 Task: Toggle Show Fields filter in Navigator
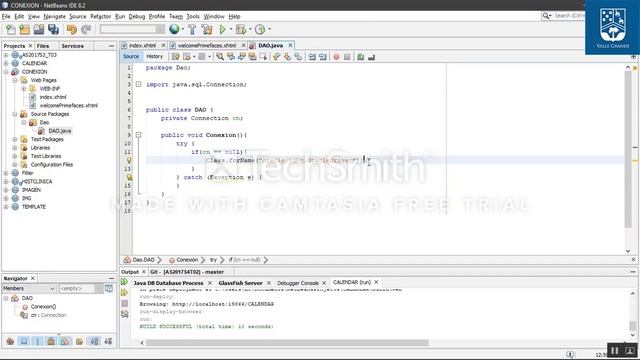point(24,341)
